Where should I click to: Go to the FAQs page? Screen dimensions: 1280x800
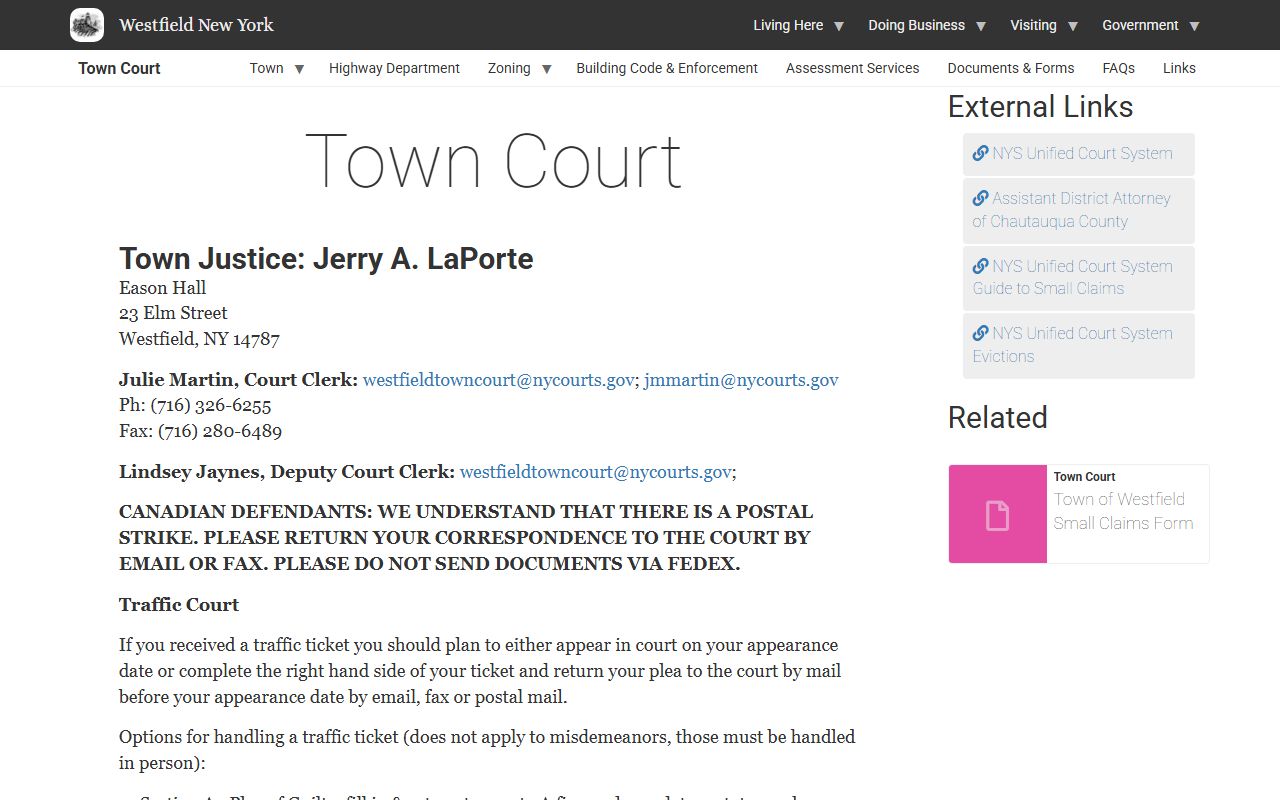1118,68
